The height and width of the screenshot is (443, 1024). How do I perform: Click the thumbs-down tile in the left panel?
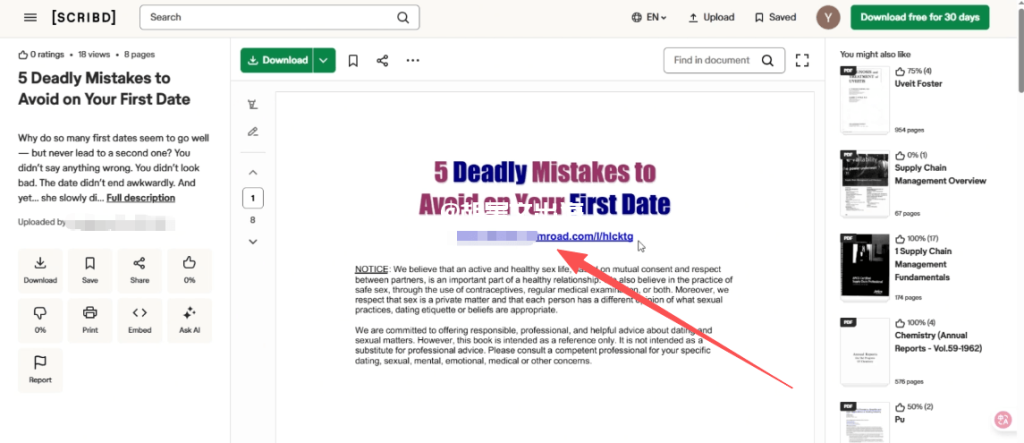[40, 320]
